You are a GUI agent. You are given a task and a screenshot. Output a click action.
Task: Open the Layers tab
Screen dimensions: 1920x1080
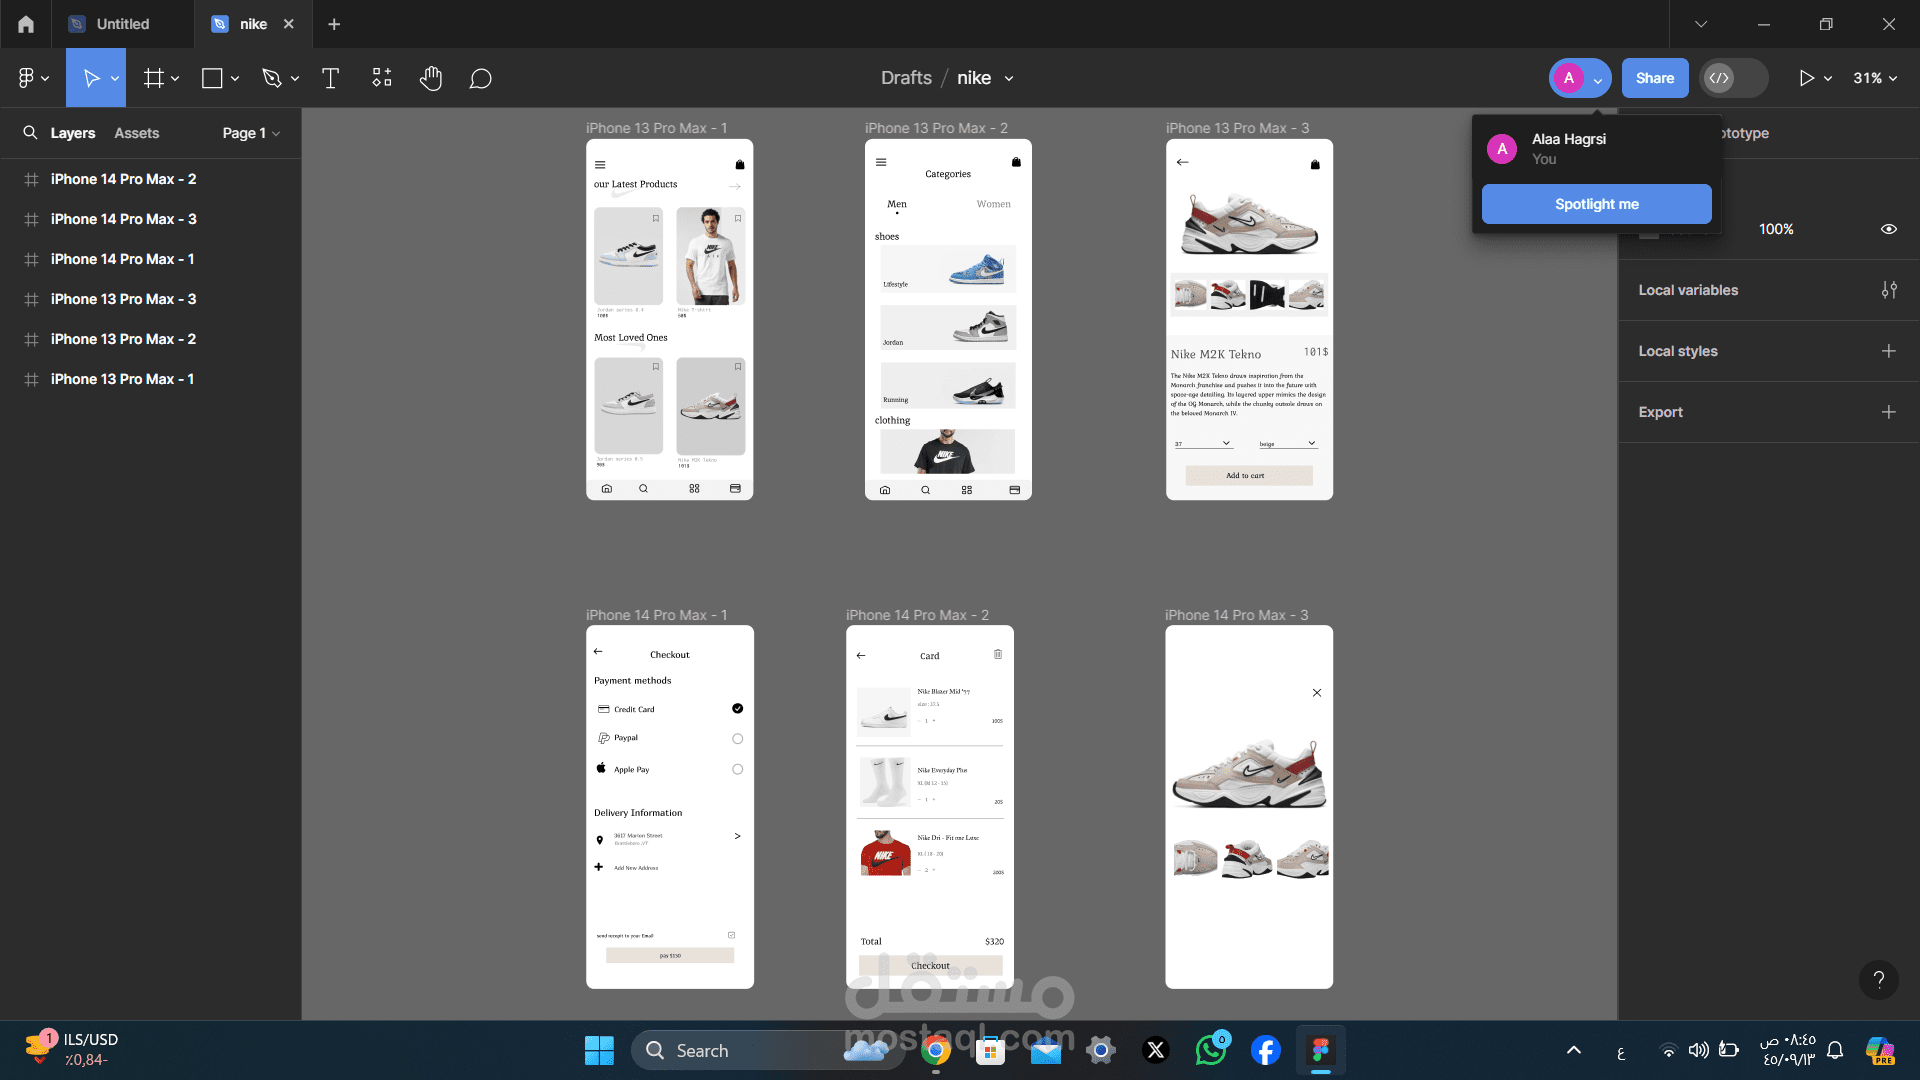pos(73,133)
